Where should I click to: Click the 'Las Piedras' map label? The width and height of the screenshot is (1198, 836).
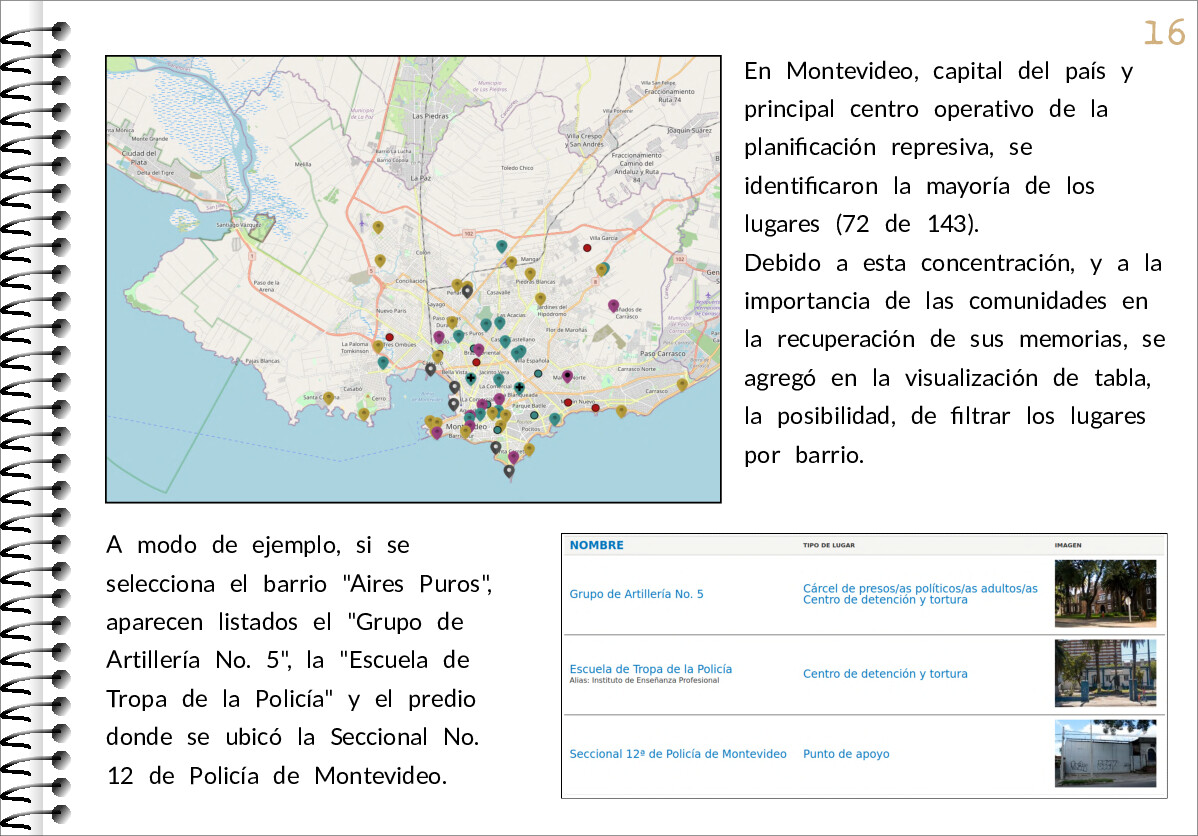(430, 116)
